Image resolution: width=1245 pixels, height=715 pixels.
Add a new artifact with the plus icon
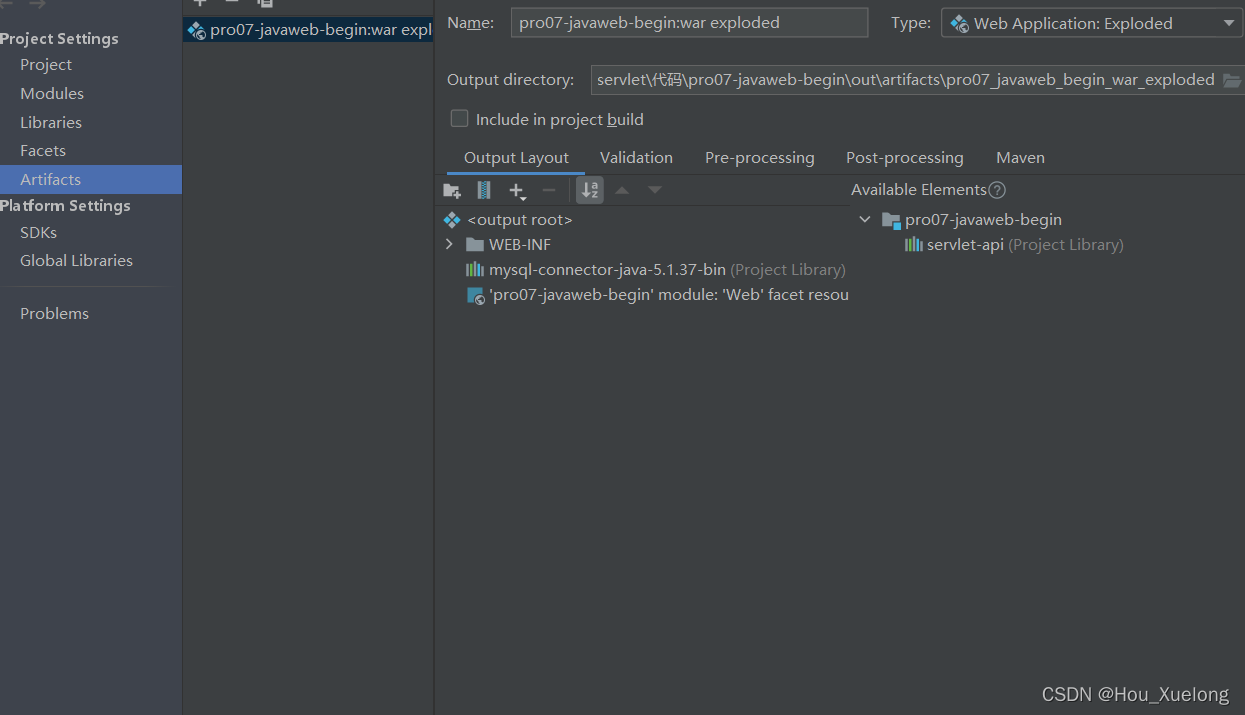click(x=199, y=4)
